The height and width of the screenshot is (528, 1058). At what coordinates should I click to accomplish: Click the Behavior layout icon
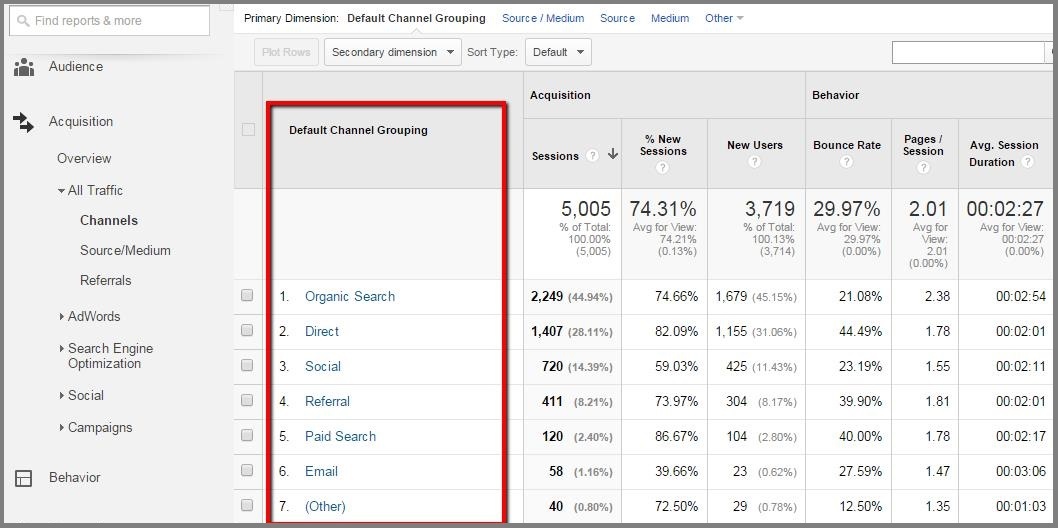pyautogui.click(x=24, y=478)
